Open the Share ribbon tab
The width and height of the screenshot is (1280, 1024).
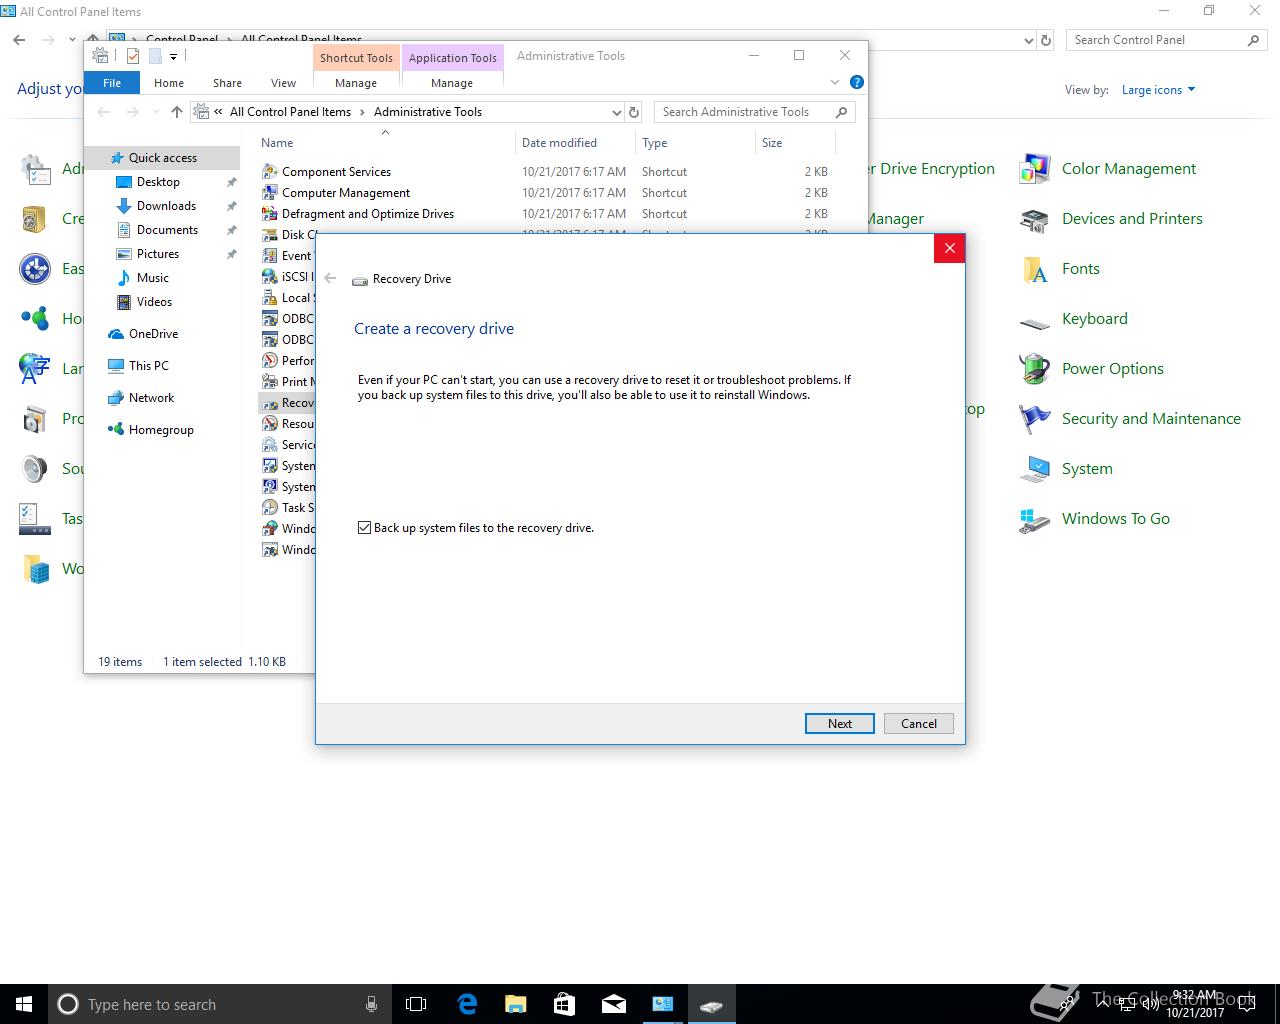tap(227, 83)
